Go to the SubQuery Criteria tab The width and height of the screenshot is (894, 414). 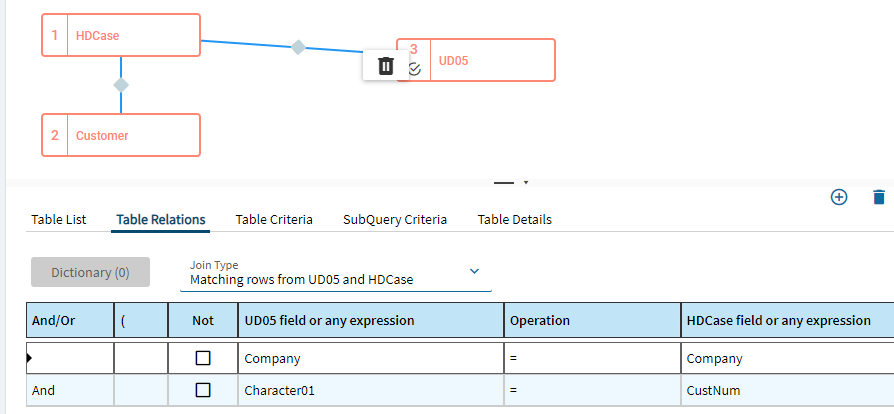395,219
